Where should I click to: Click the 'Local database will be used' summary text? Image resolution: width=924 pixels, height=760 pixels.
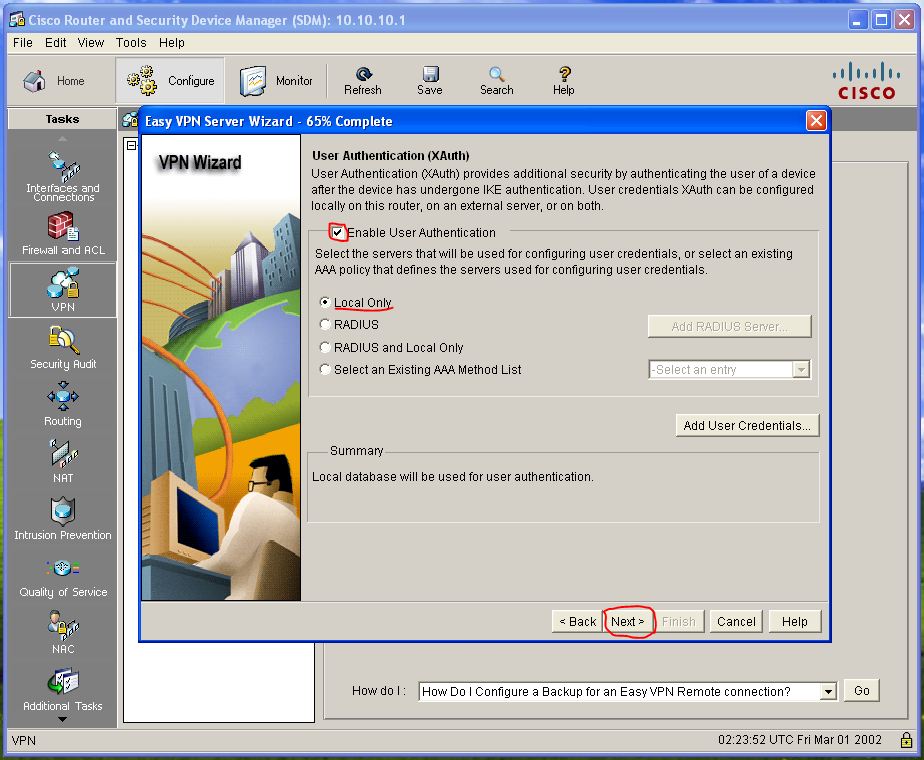click(453, 477)
